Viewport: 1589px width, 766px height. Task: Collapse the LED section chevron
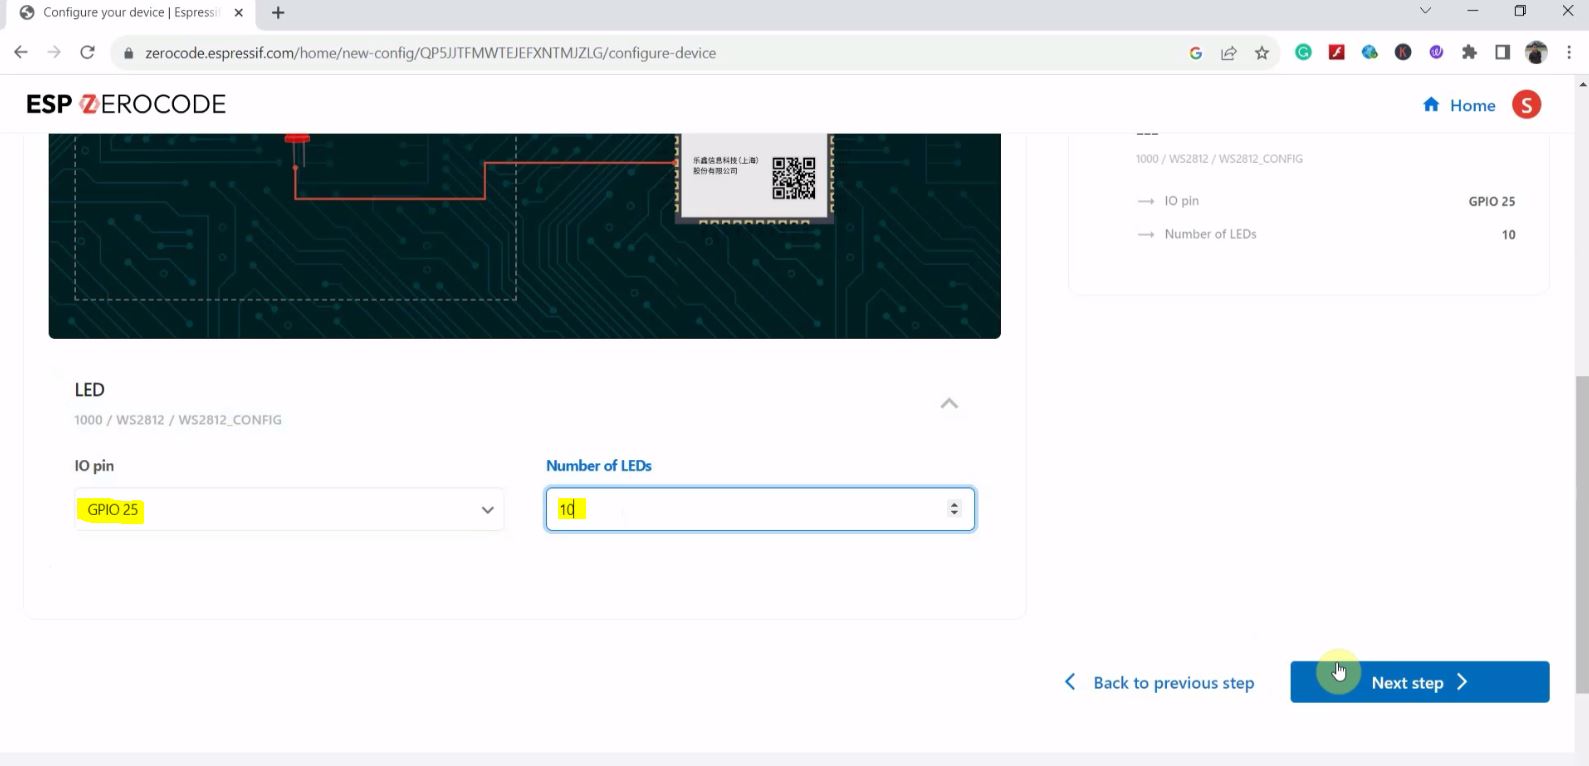tap(949, 404)
